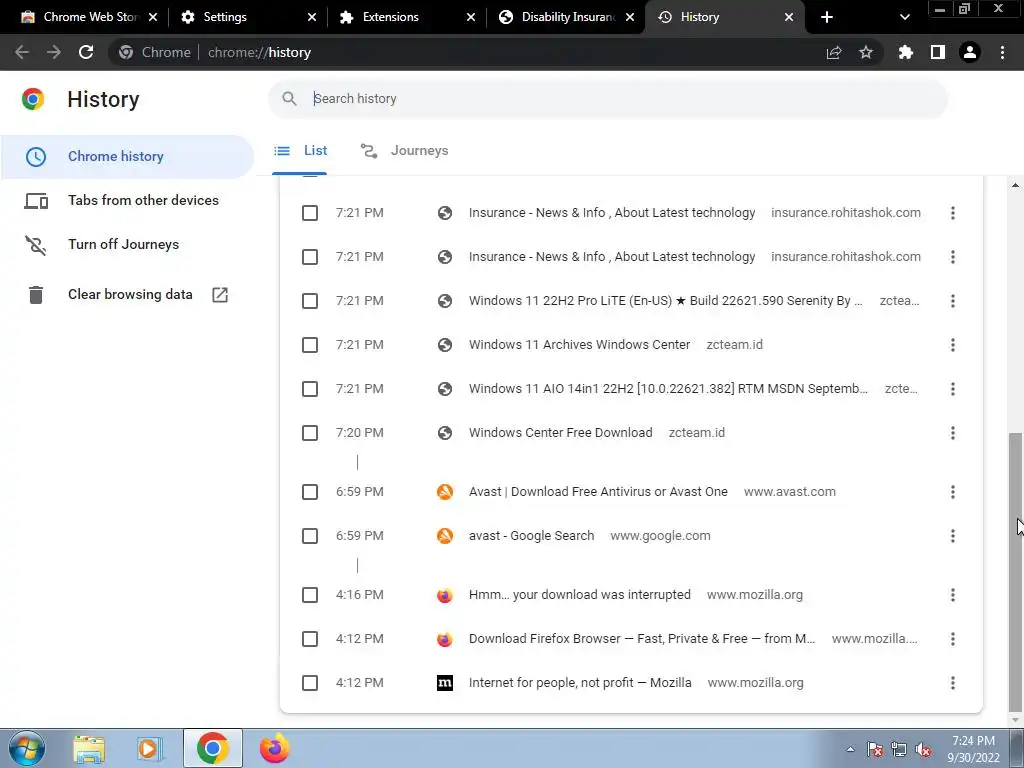Click the Avast icon of Avast Download Free Antivirus entry
Viewport: 1024px width, 768px height.
coord(445,492)
